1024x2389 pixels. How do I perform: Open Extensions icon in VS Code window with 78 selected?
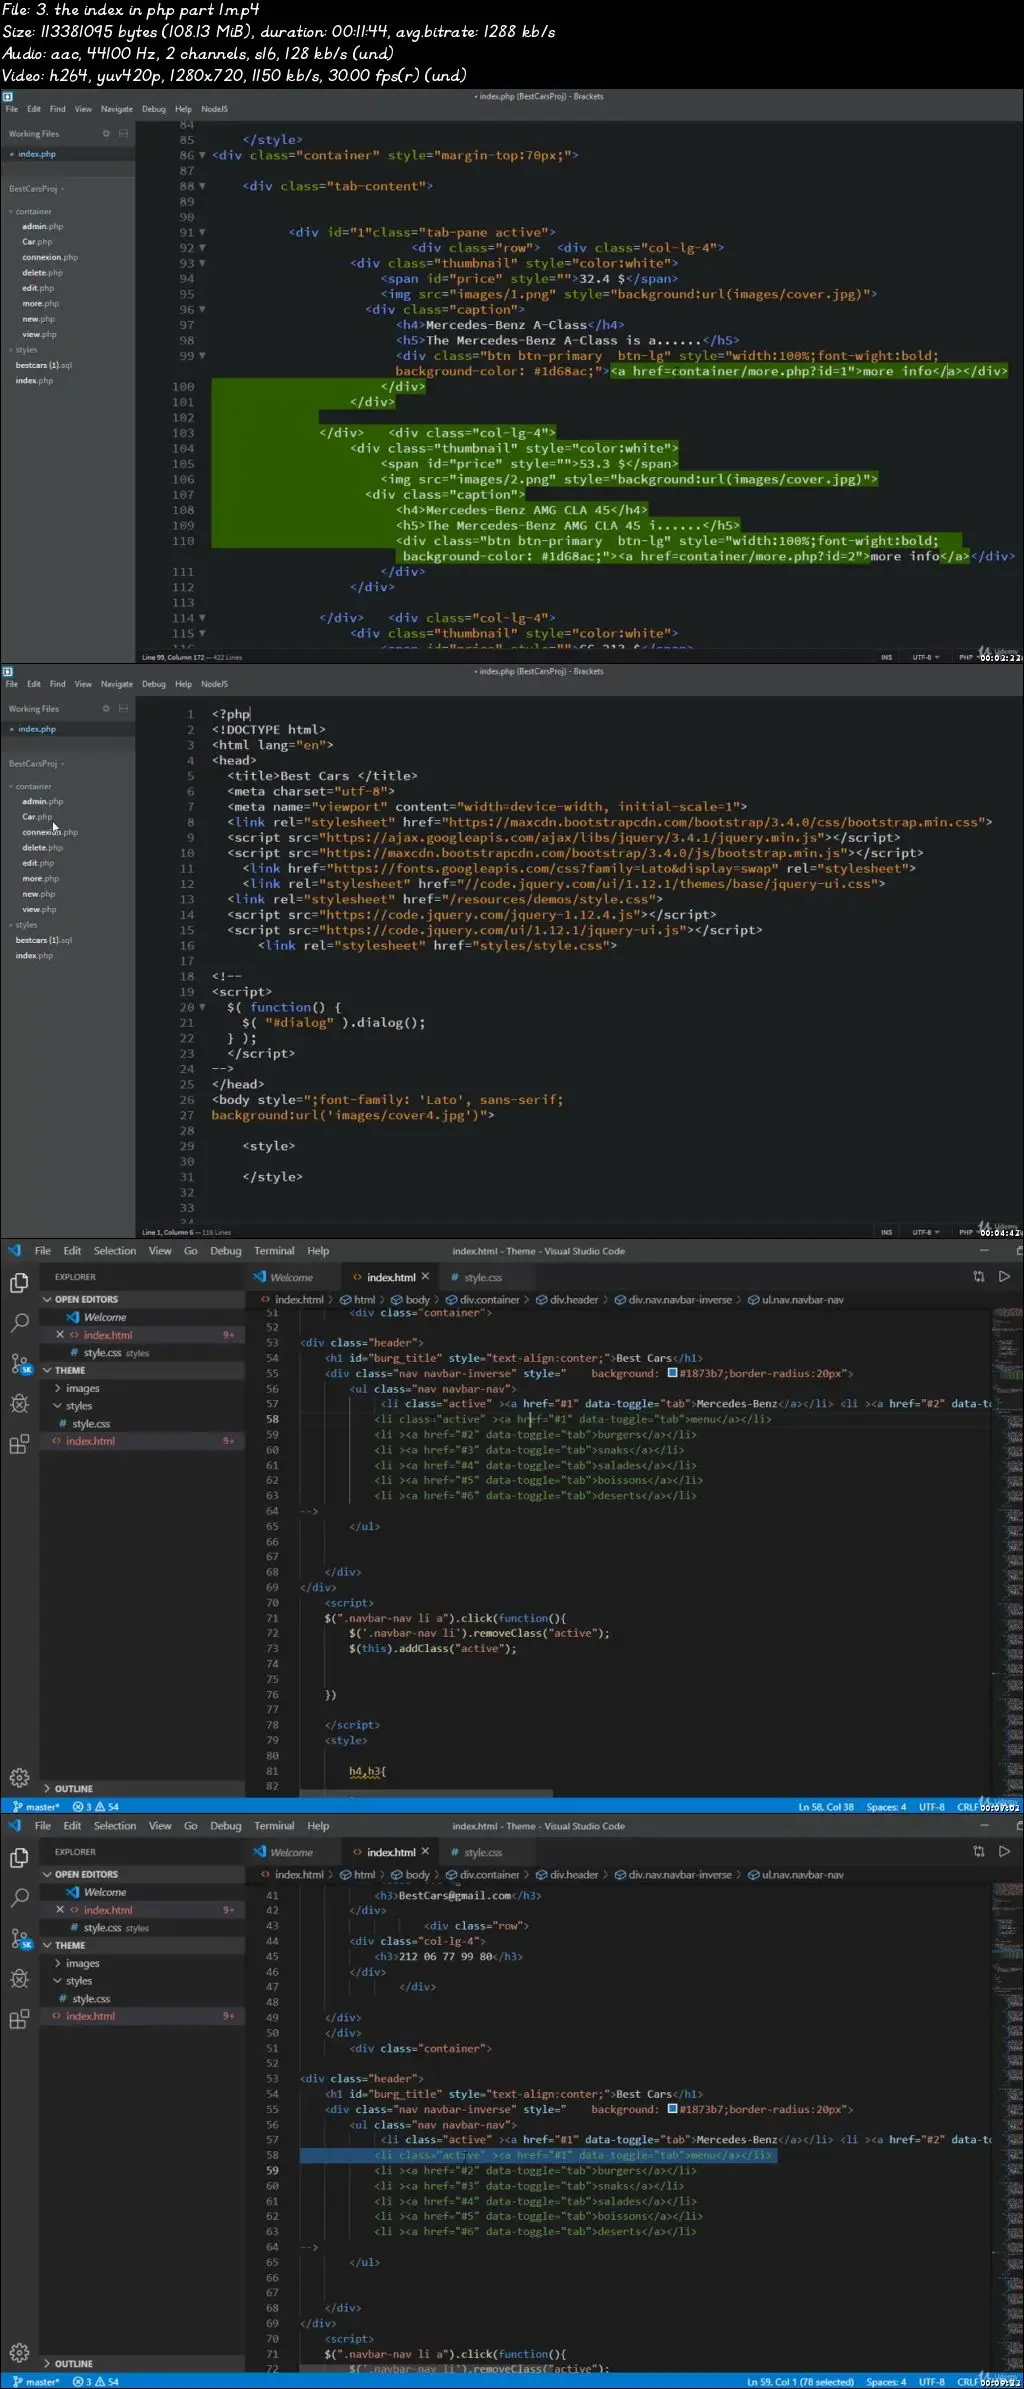pyautogui.click(x=19, y=2019)
